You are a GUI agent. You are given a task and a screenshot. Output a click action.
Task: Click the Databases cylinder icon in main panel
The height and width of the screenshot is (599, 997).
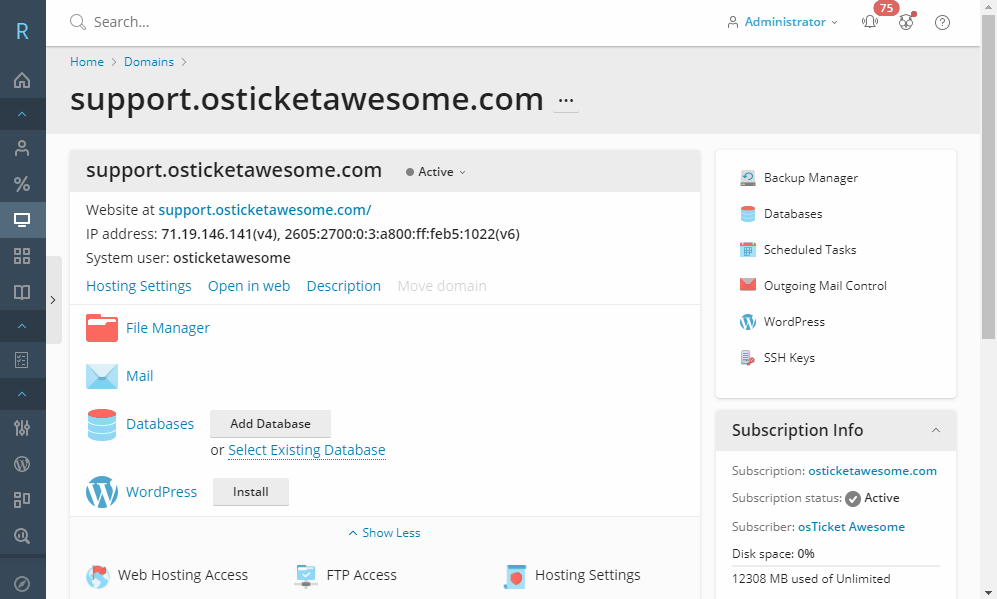tap(102, 425)
